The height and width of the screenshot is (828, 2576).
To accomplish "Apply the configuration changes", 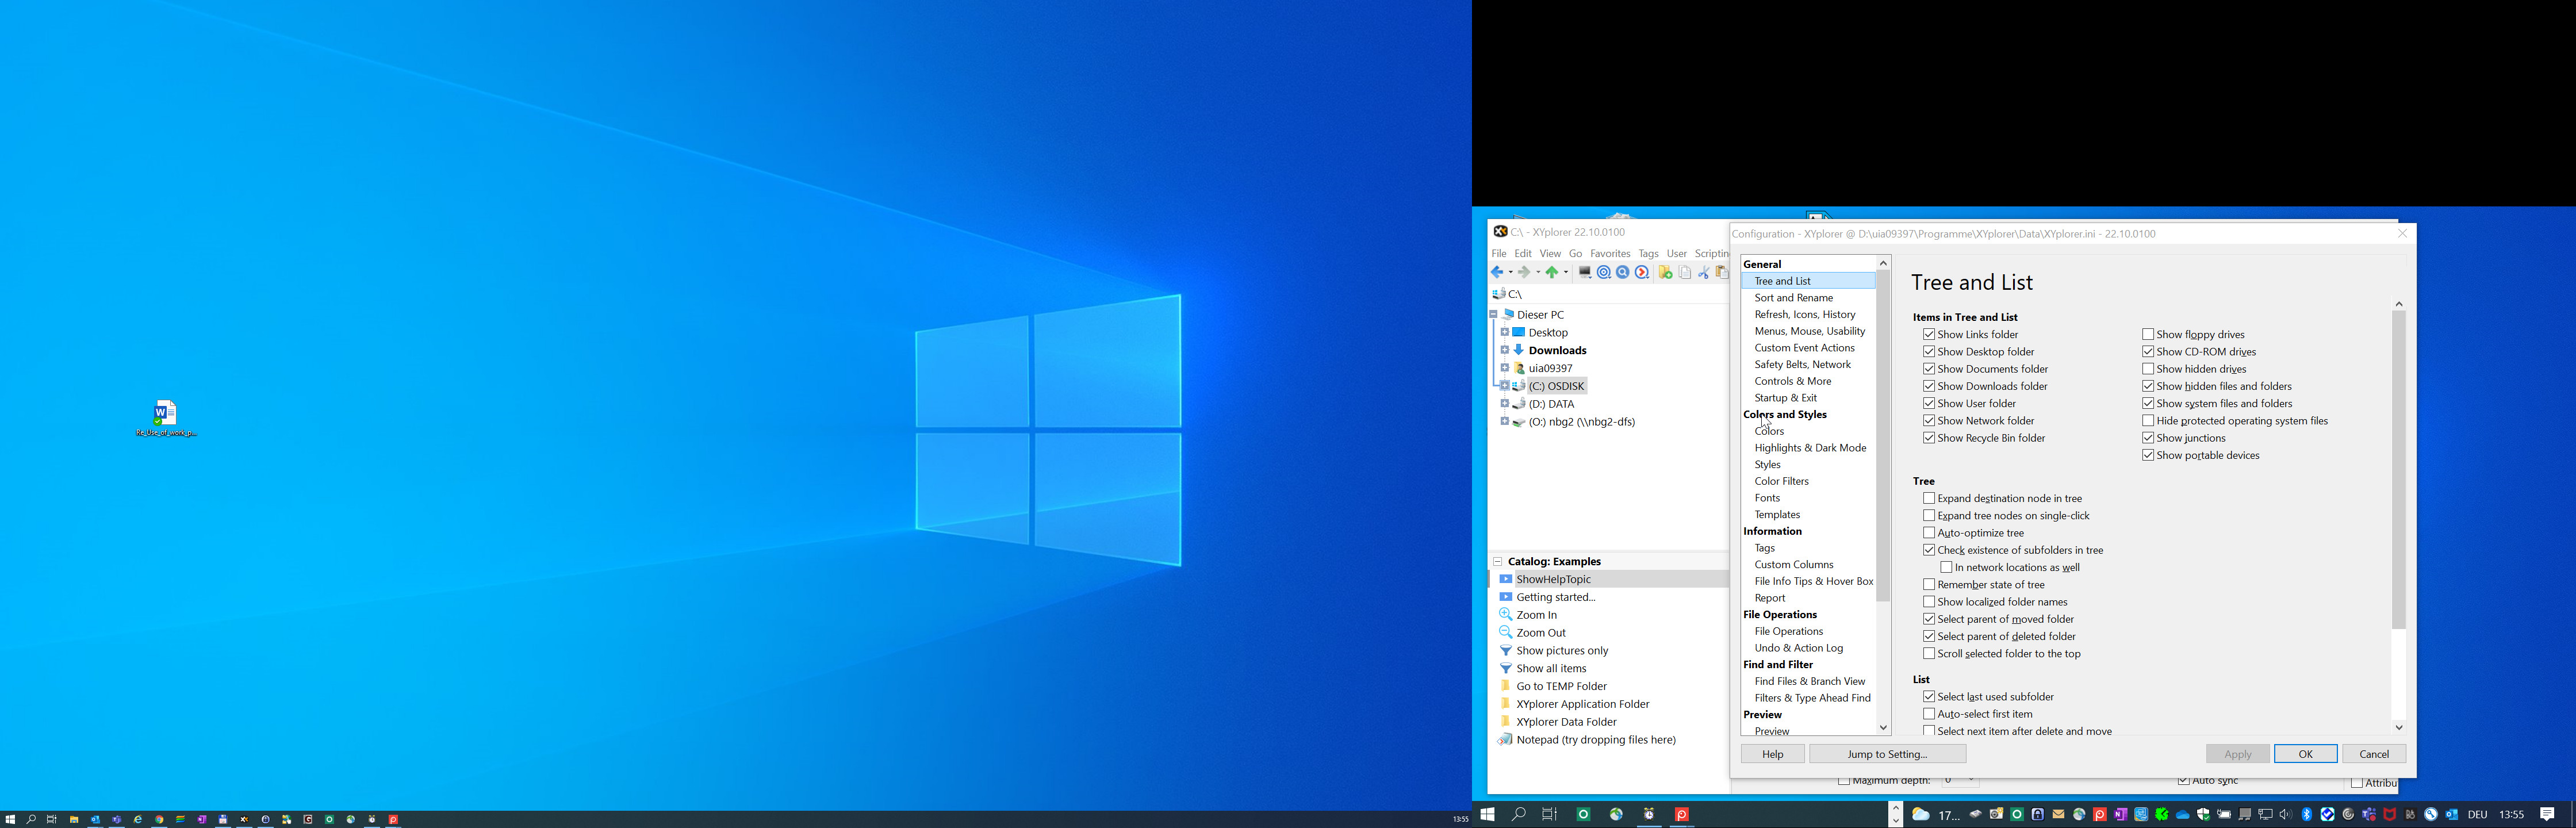I will [2237, 753].
